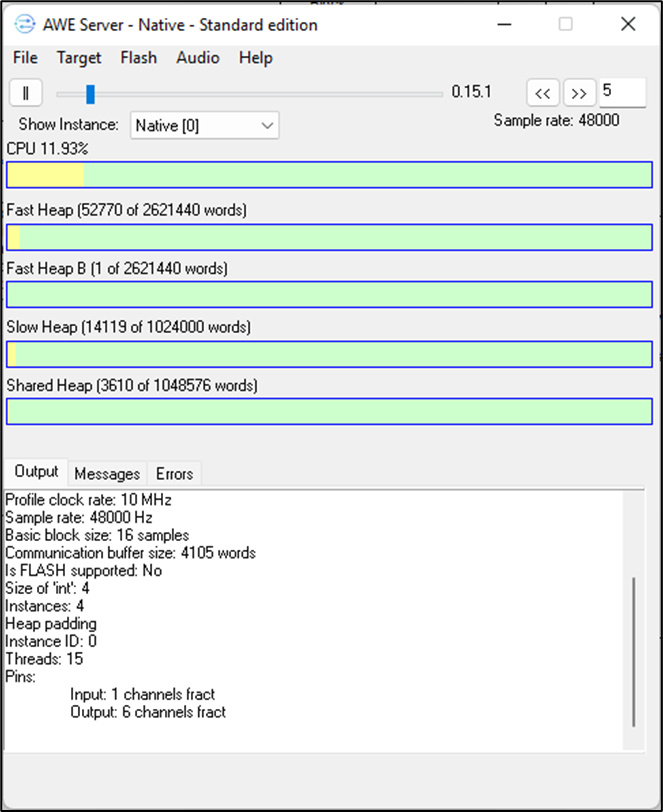Open the Help menu

pos(256,58)
